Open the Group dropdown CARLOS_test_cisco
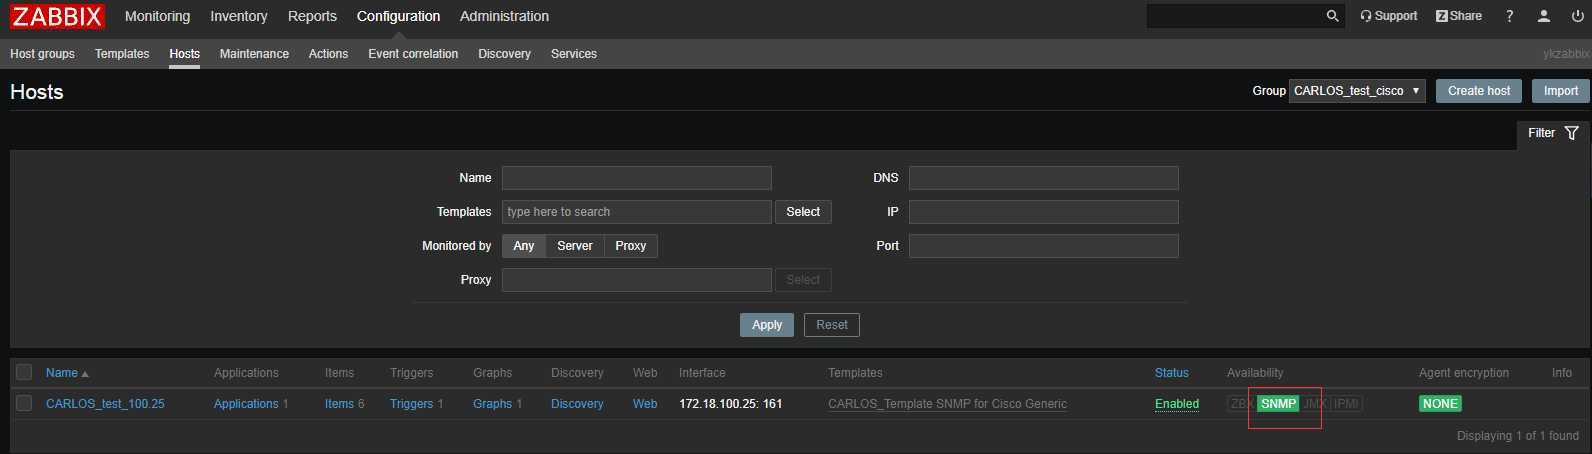This screenshot has width=1592, height=454. point(1357,91)
